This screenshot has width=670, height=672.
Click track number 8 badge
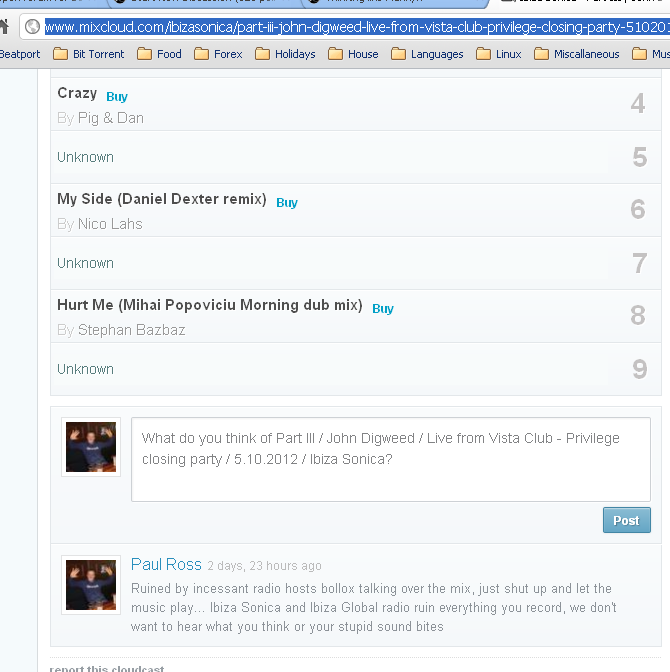tap(638, 315)
